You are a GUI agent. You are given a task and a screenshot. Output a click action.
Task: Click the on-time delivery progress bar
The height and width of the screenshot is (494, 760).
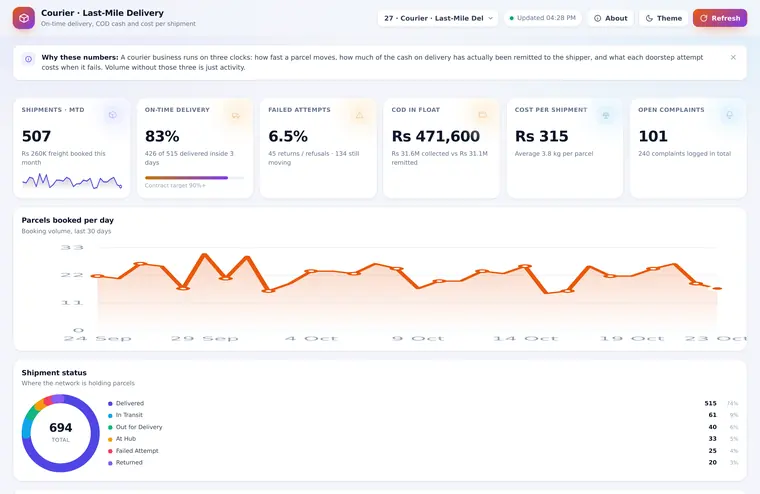[x=194, y=178]
